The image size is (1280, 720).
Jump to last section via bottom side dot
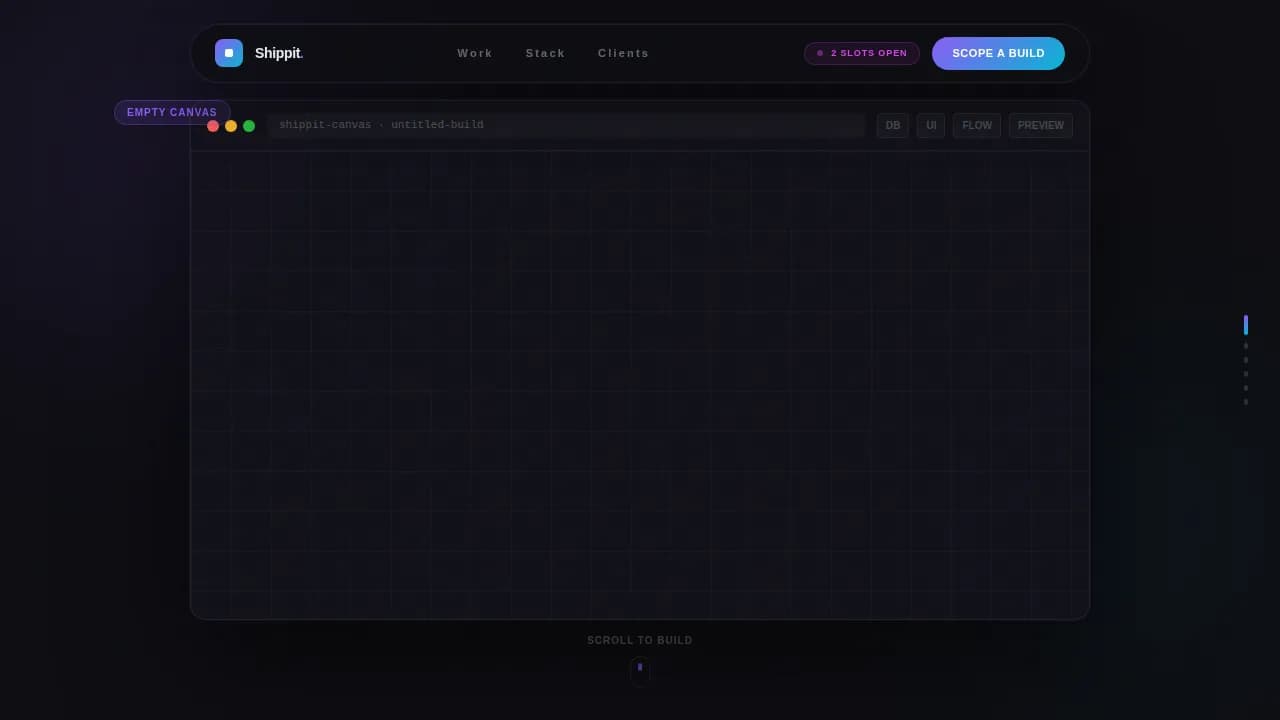coord(1246,402)
